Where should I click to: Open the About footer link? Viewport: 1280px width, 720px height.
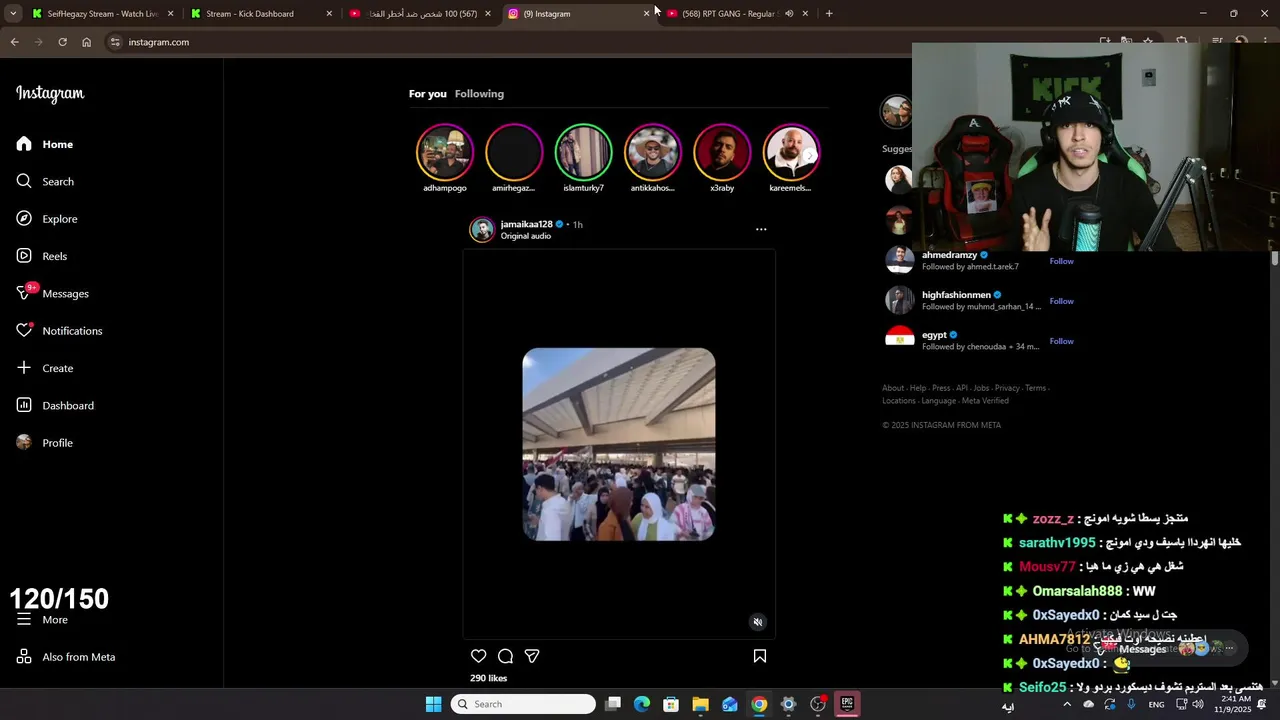[x=893, y=388]
